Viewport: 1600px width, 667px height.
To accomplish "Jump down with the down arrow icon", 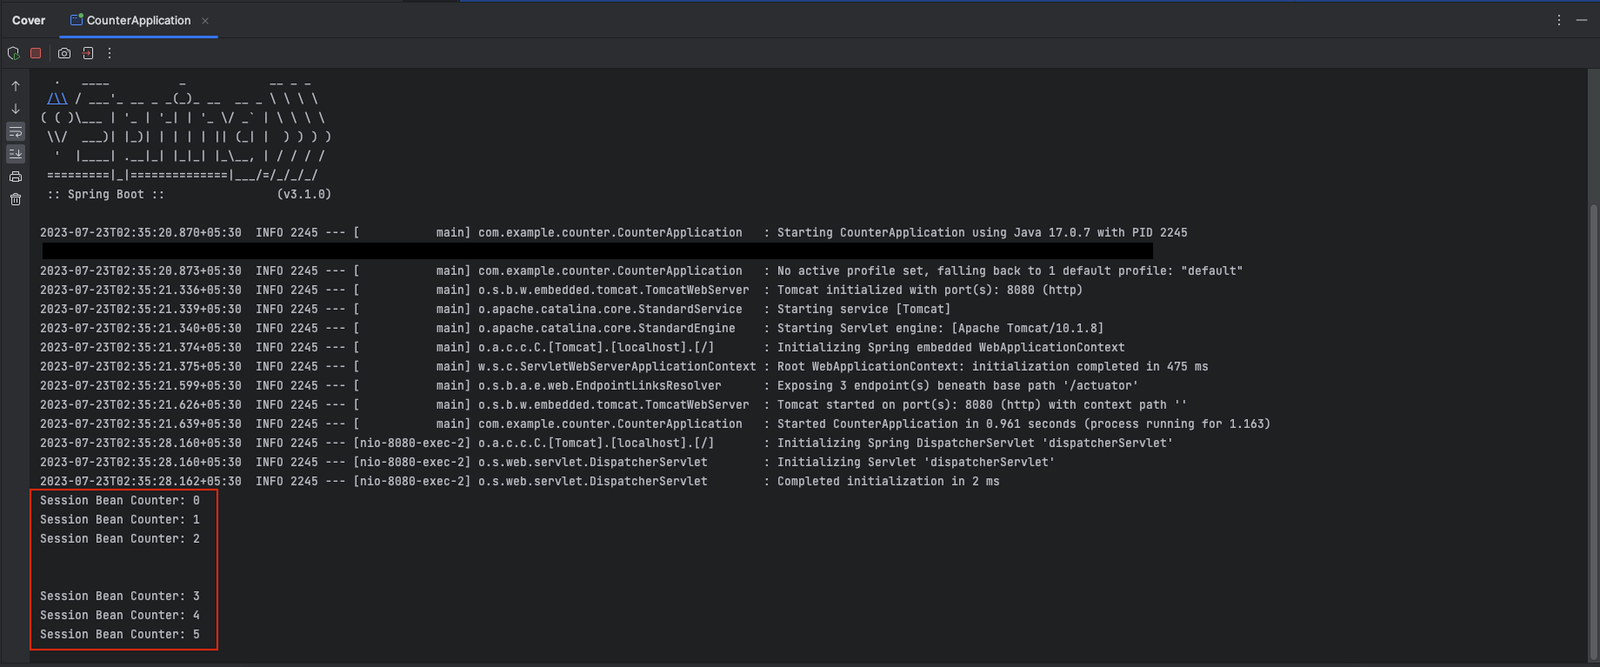I will click(15, 109).
